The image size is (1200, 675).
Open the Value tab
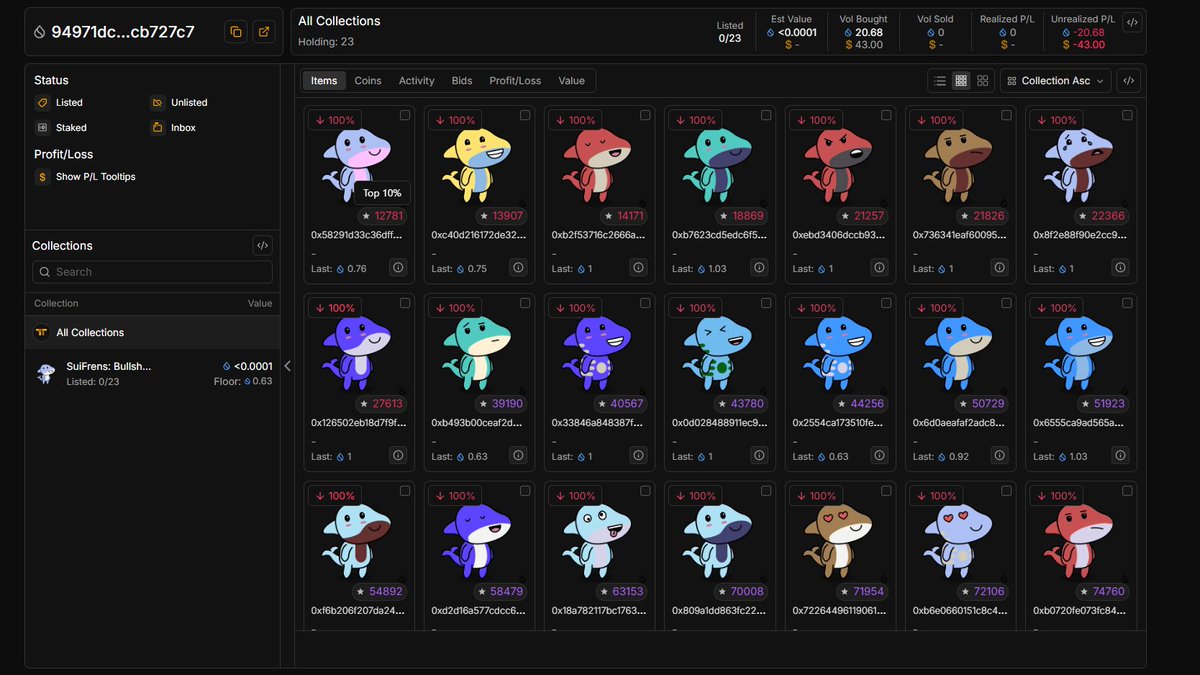tap(571, 81)
